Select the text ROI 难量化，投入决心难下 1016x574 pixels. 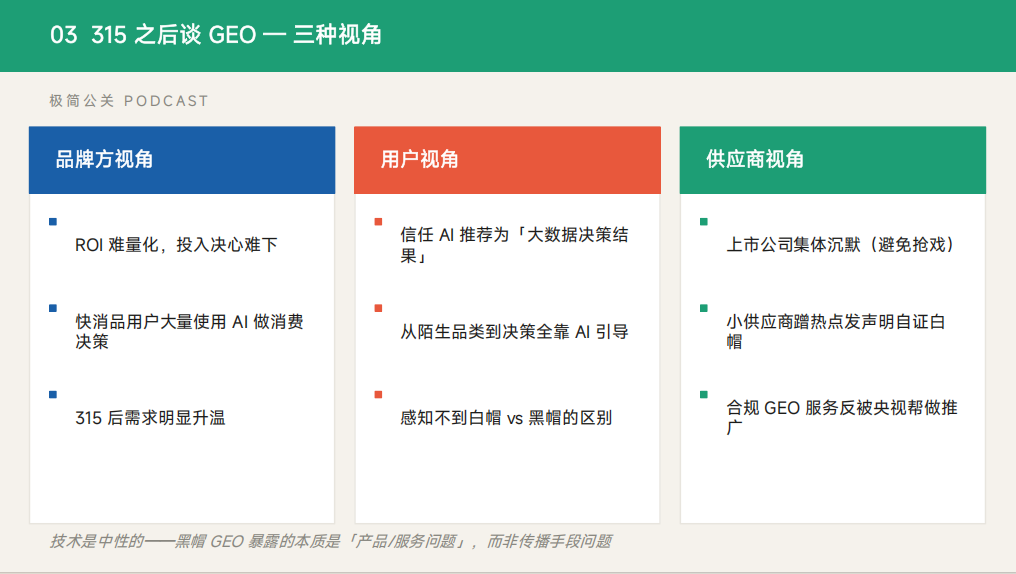click(176, 245)
